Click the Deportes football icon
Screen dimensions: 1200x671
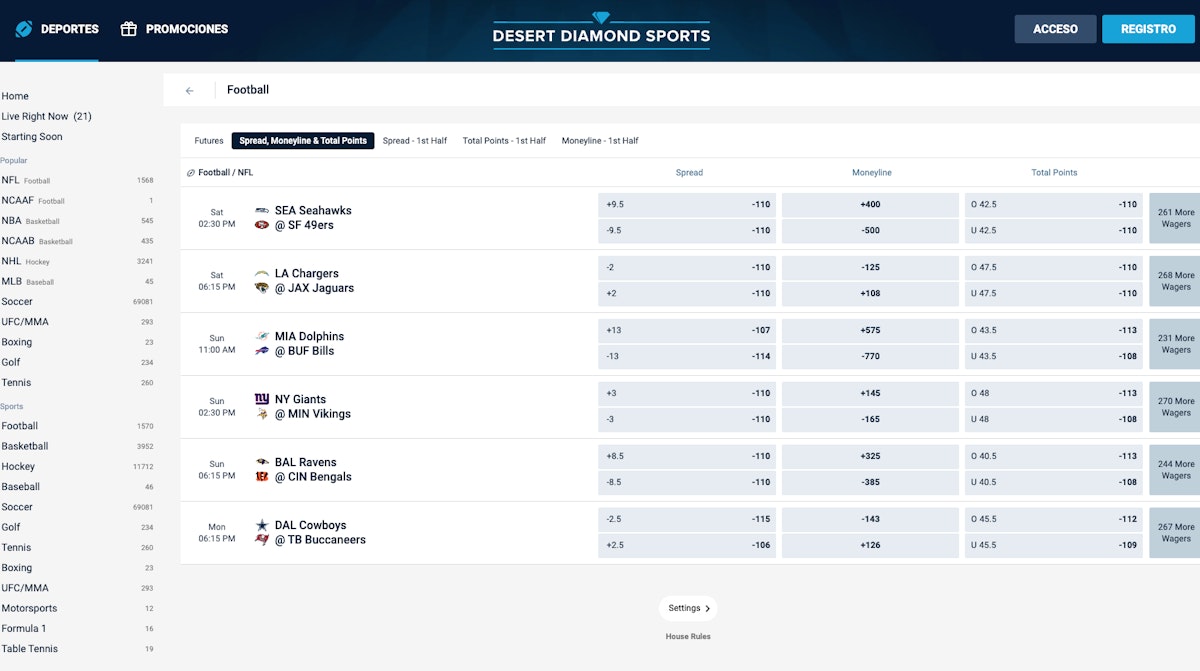(x=24, y=29)
